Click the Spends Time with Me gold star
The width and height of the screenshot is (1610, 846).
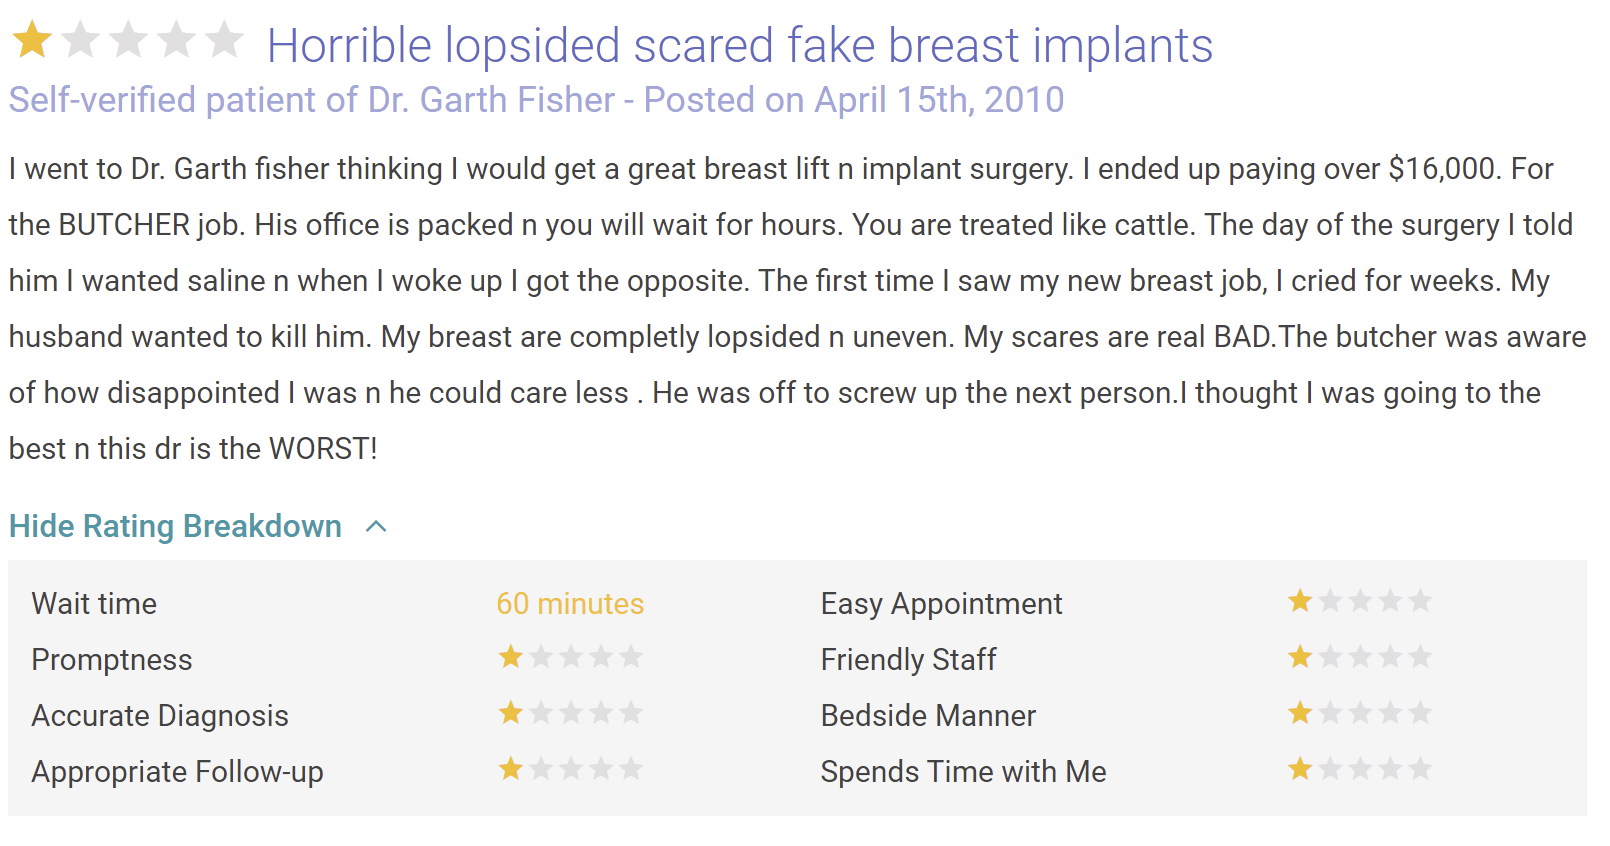click(1300, 769)
